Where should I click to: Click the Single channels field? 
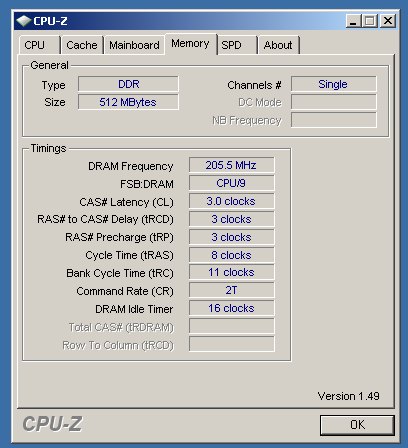(334, 84)
